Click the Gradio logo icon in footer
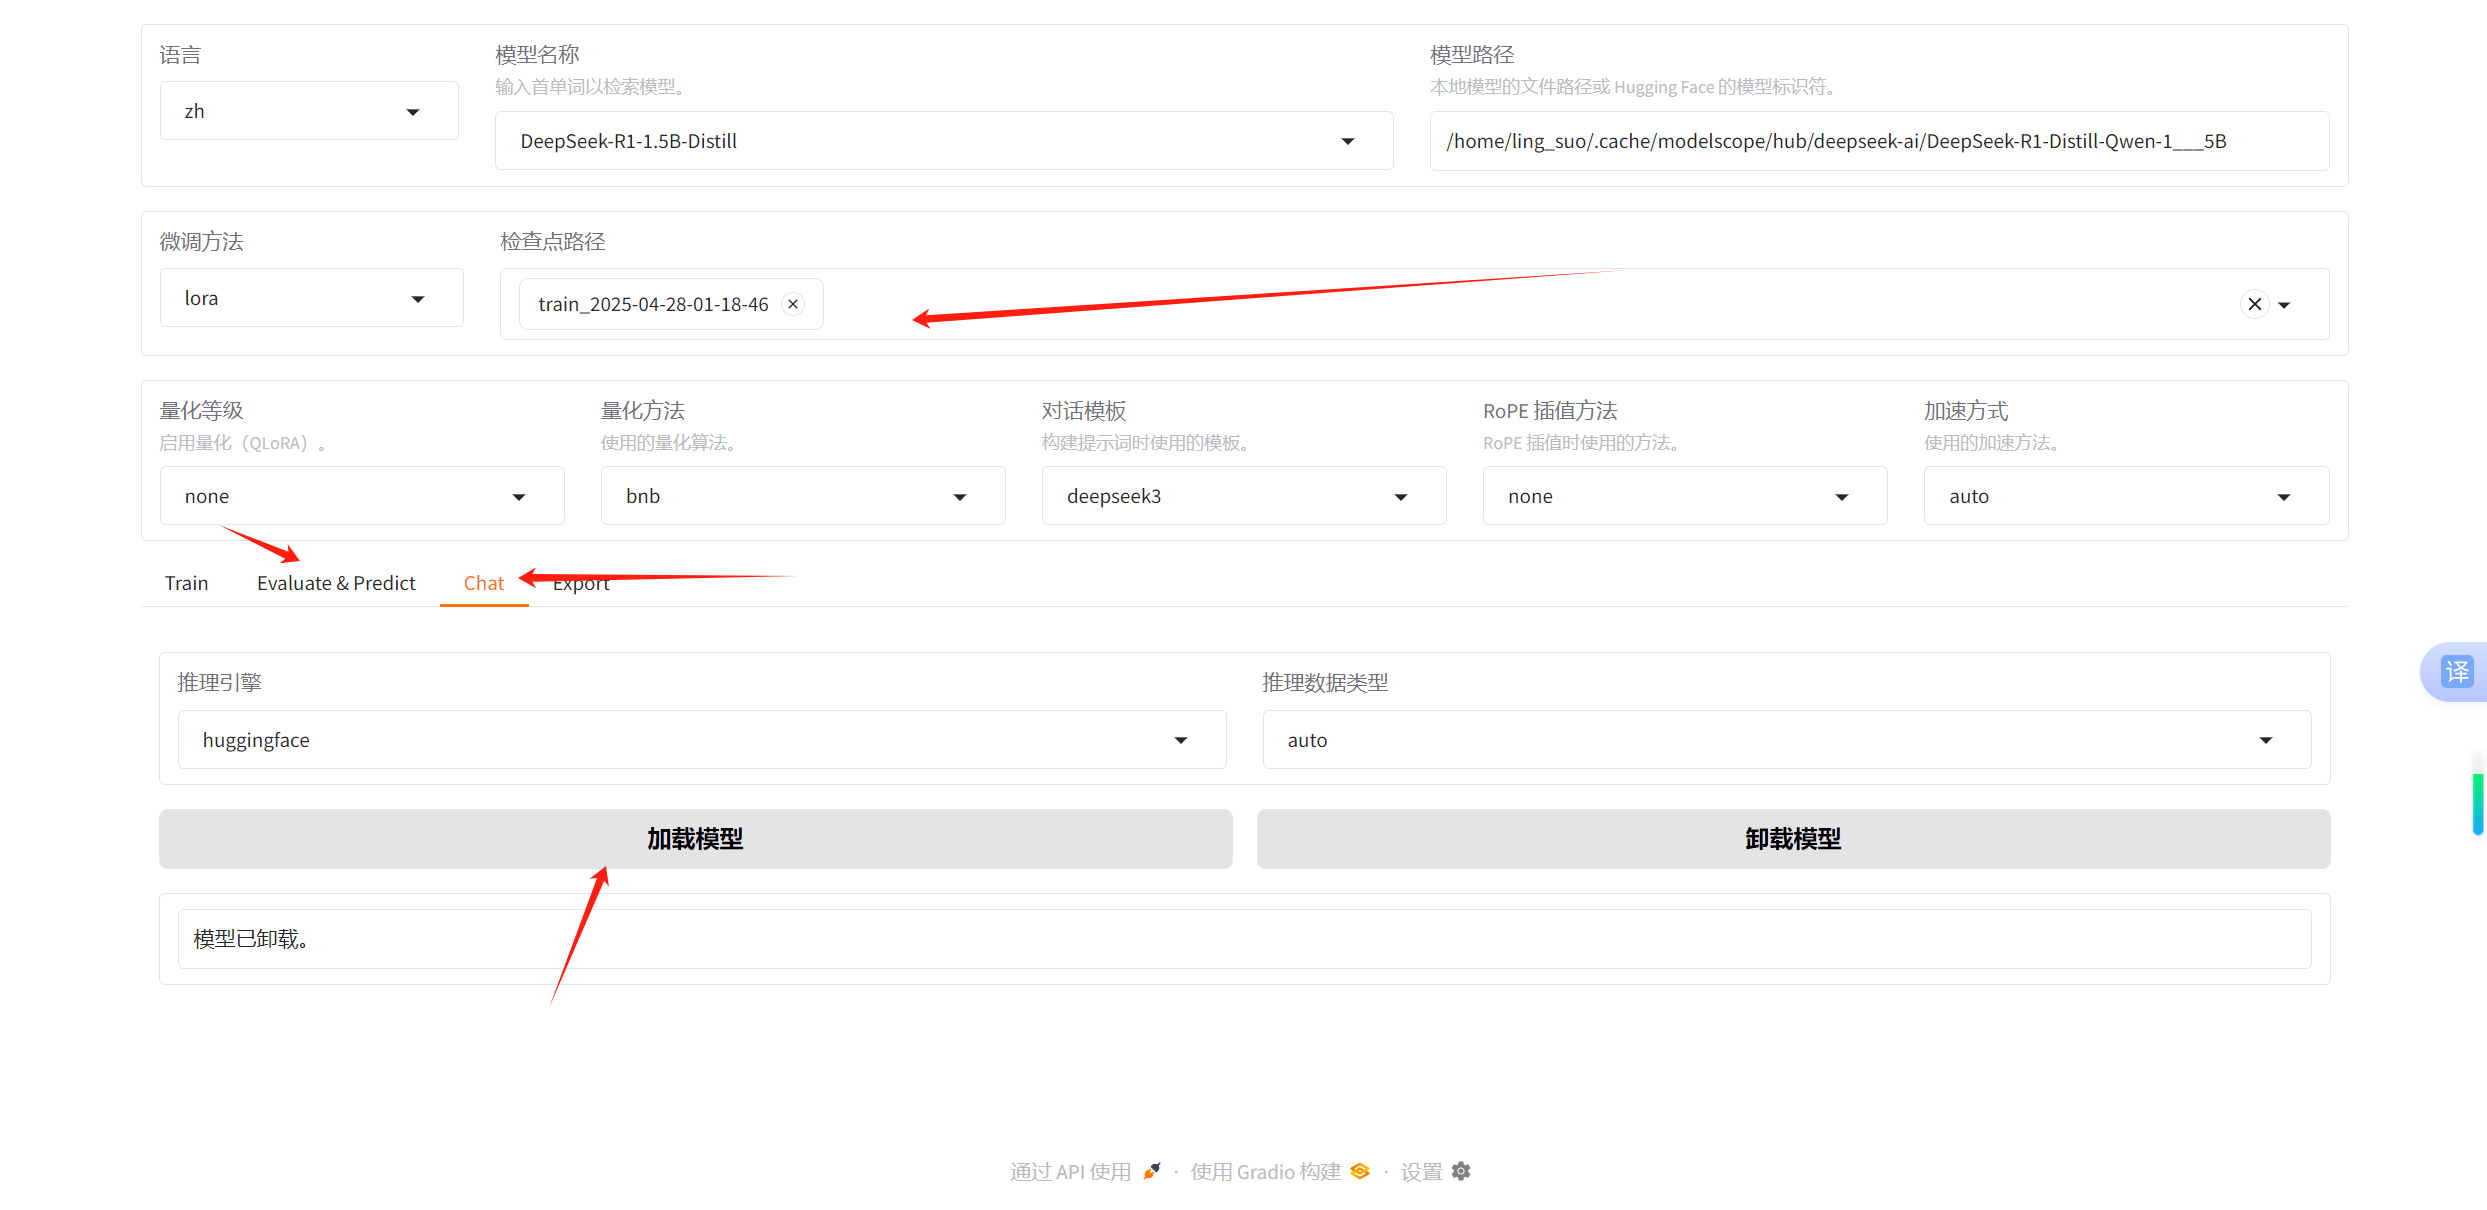Image resolution: width=2487 pixels, height=1210 pixels. (x=1360, y=1171)
